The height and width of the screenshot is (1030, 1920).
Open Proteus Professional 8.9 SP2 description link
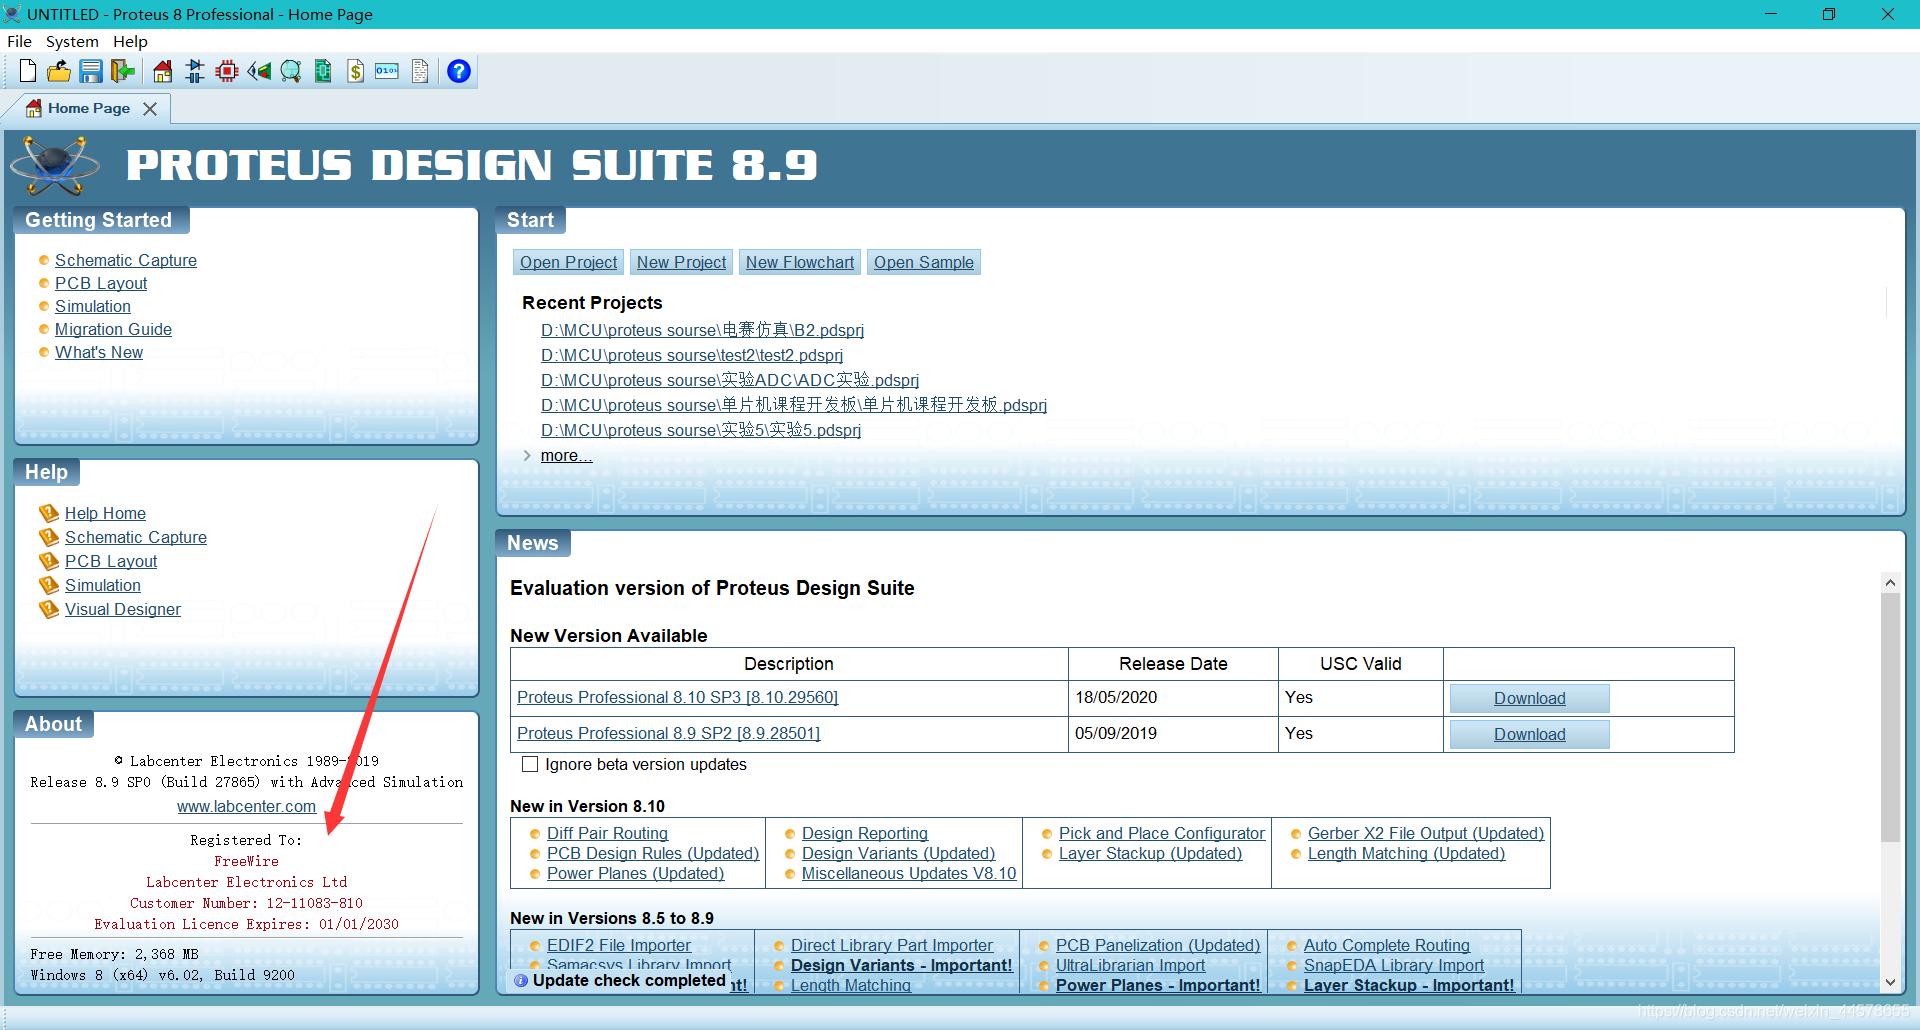click(668, 733)
